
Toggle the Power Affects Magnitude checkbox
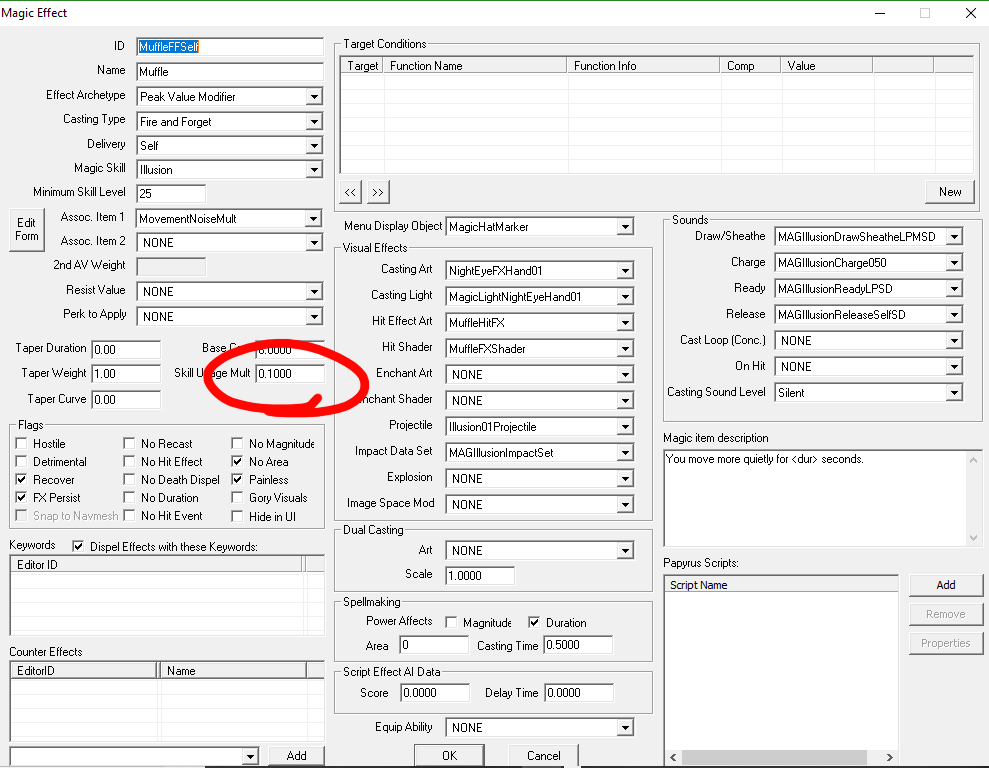[x=451, y=622]
